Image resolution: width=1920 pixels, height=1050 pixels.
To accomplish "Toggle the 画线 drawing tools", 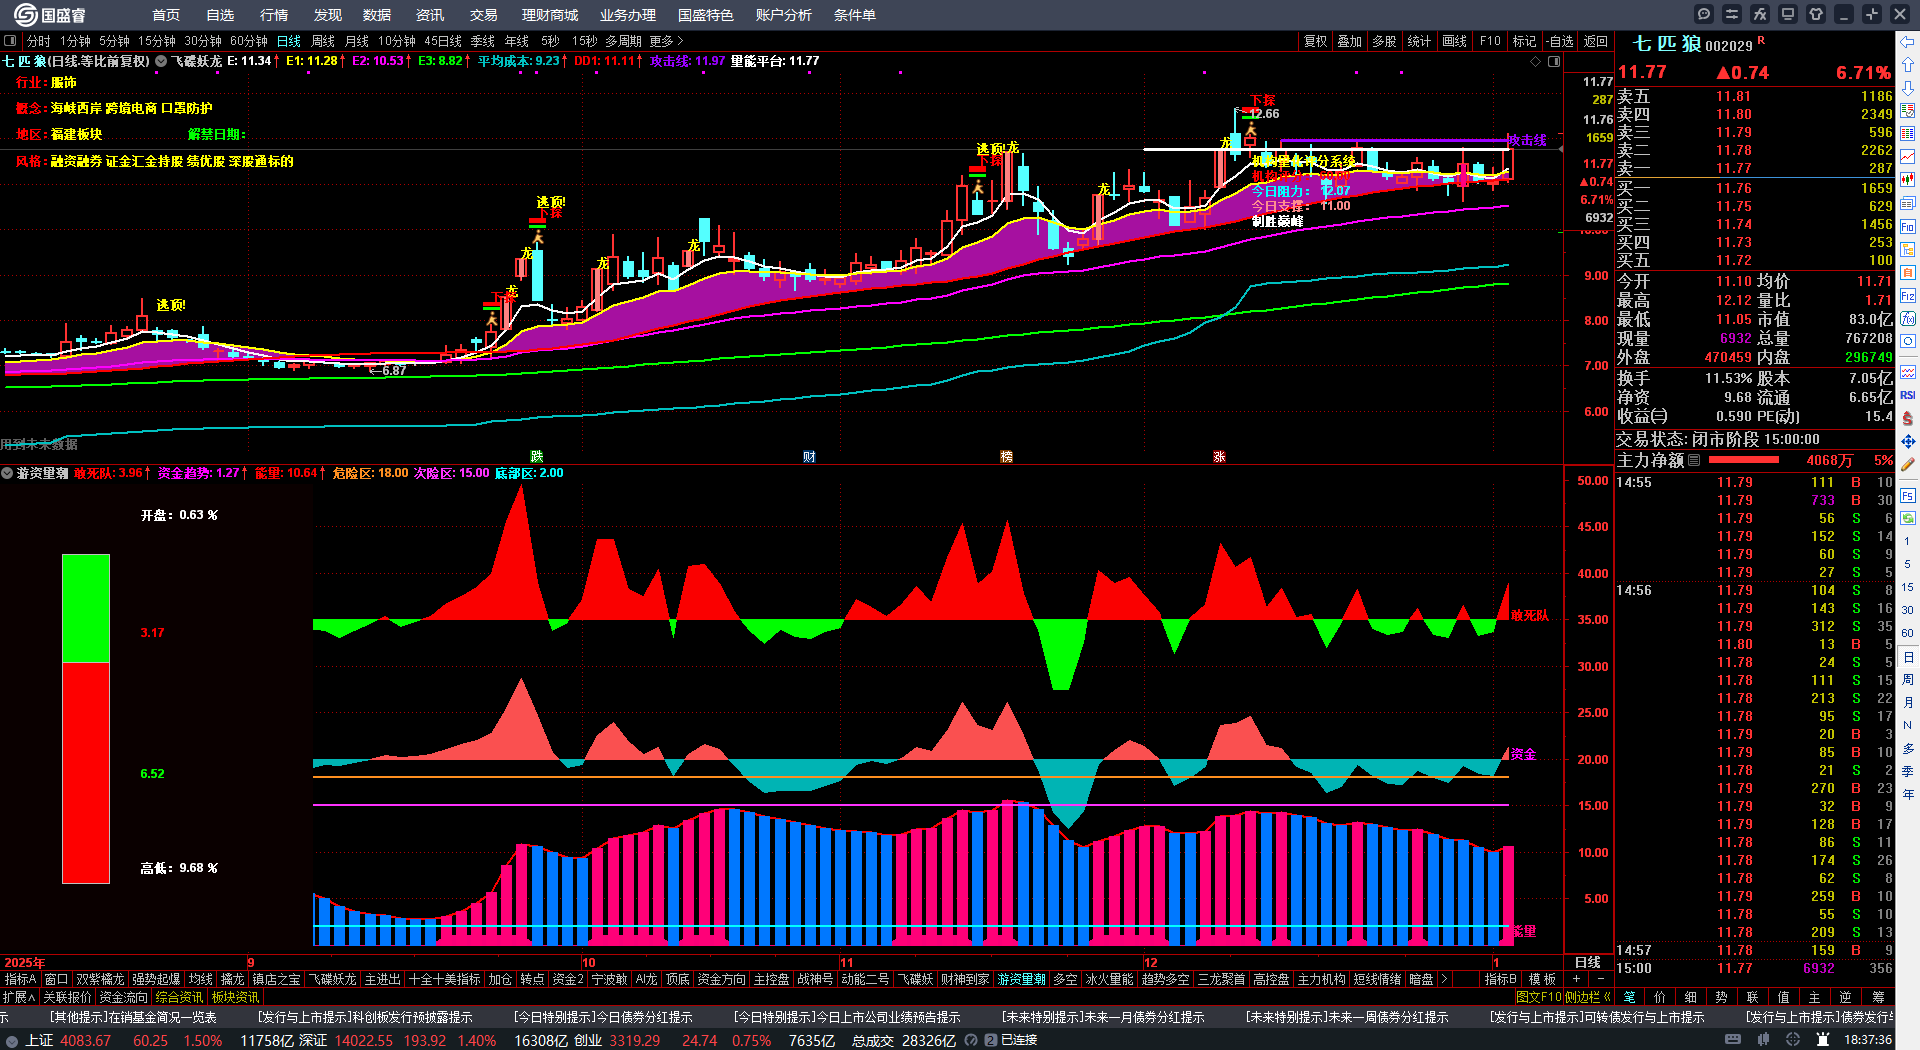I will pyautogui.click(x=1455, y=41).
